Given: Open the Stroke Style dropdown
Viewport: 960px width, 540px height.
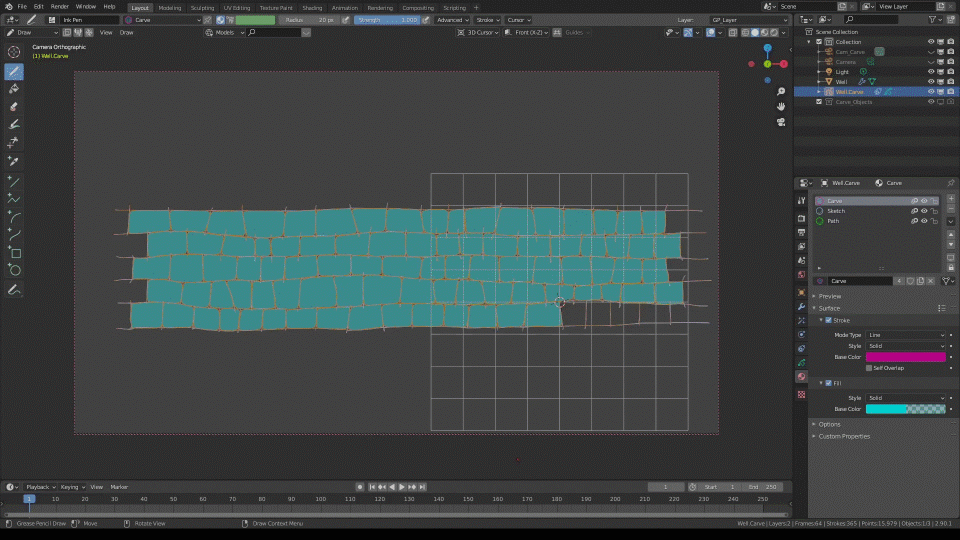Looking at the screenshot, I should click(906, 346).
